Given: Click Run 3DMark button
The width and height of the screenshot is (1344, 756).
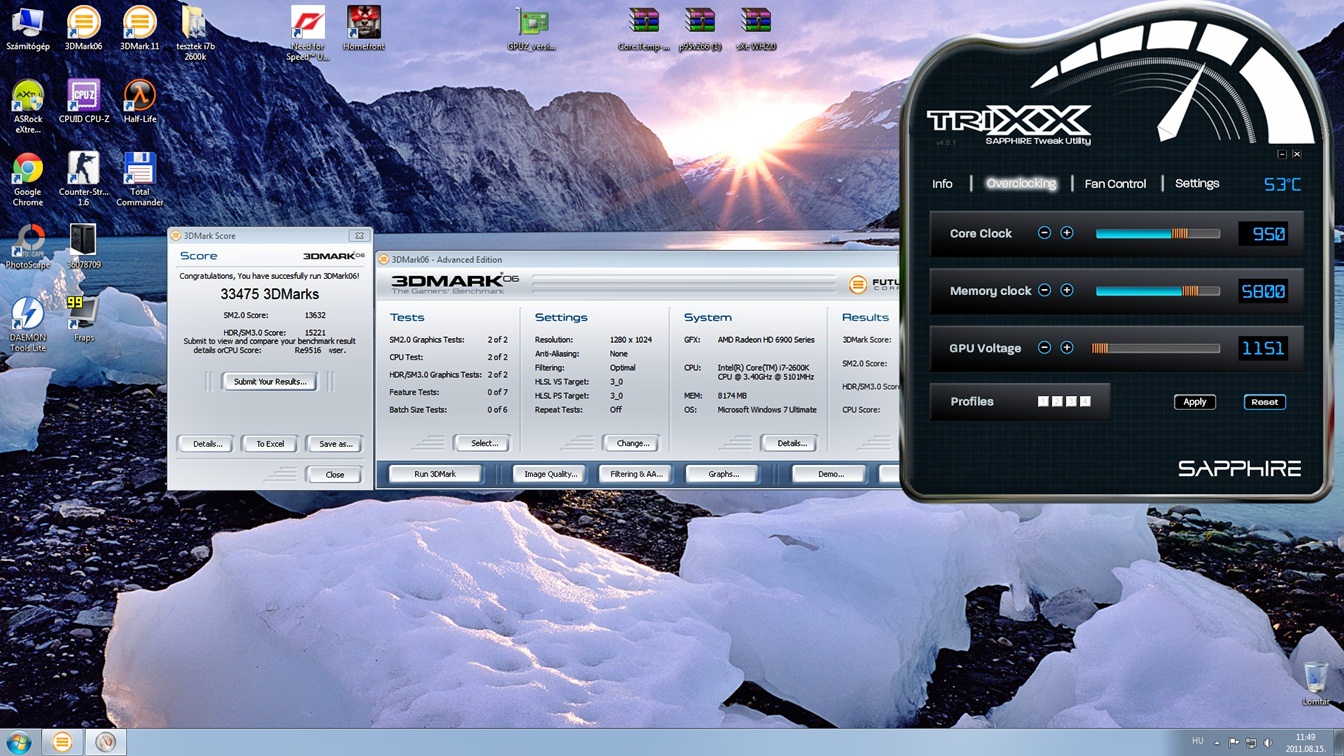Looking at the screenshot, I should tap(435, 474).
